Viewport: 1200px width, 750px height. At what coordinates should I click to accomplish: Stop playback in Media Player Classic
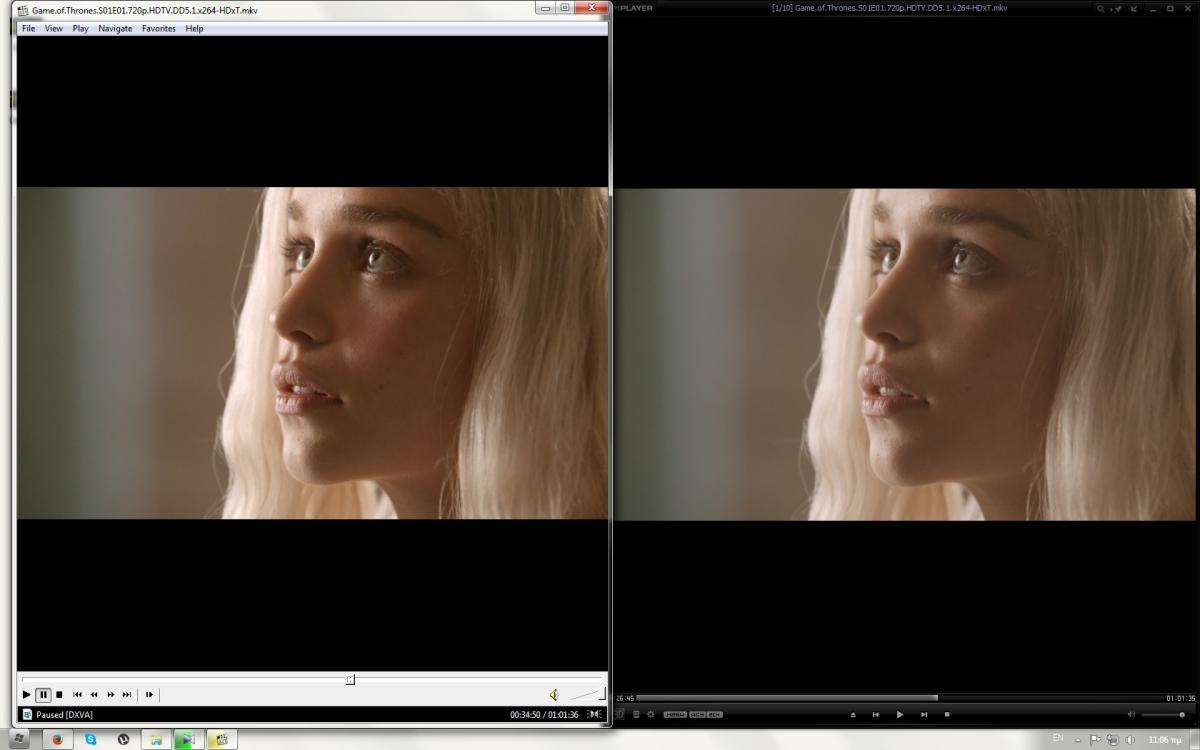click(x=59, y=694)
